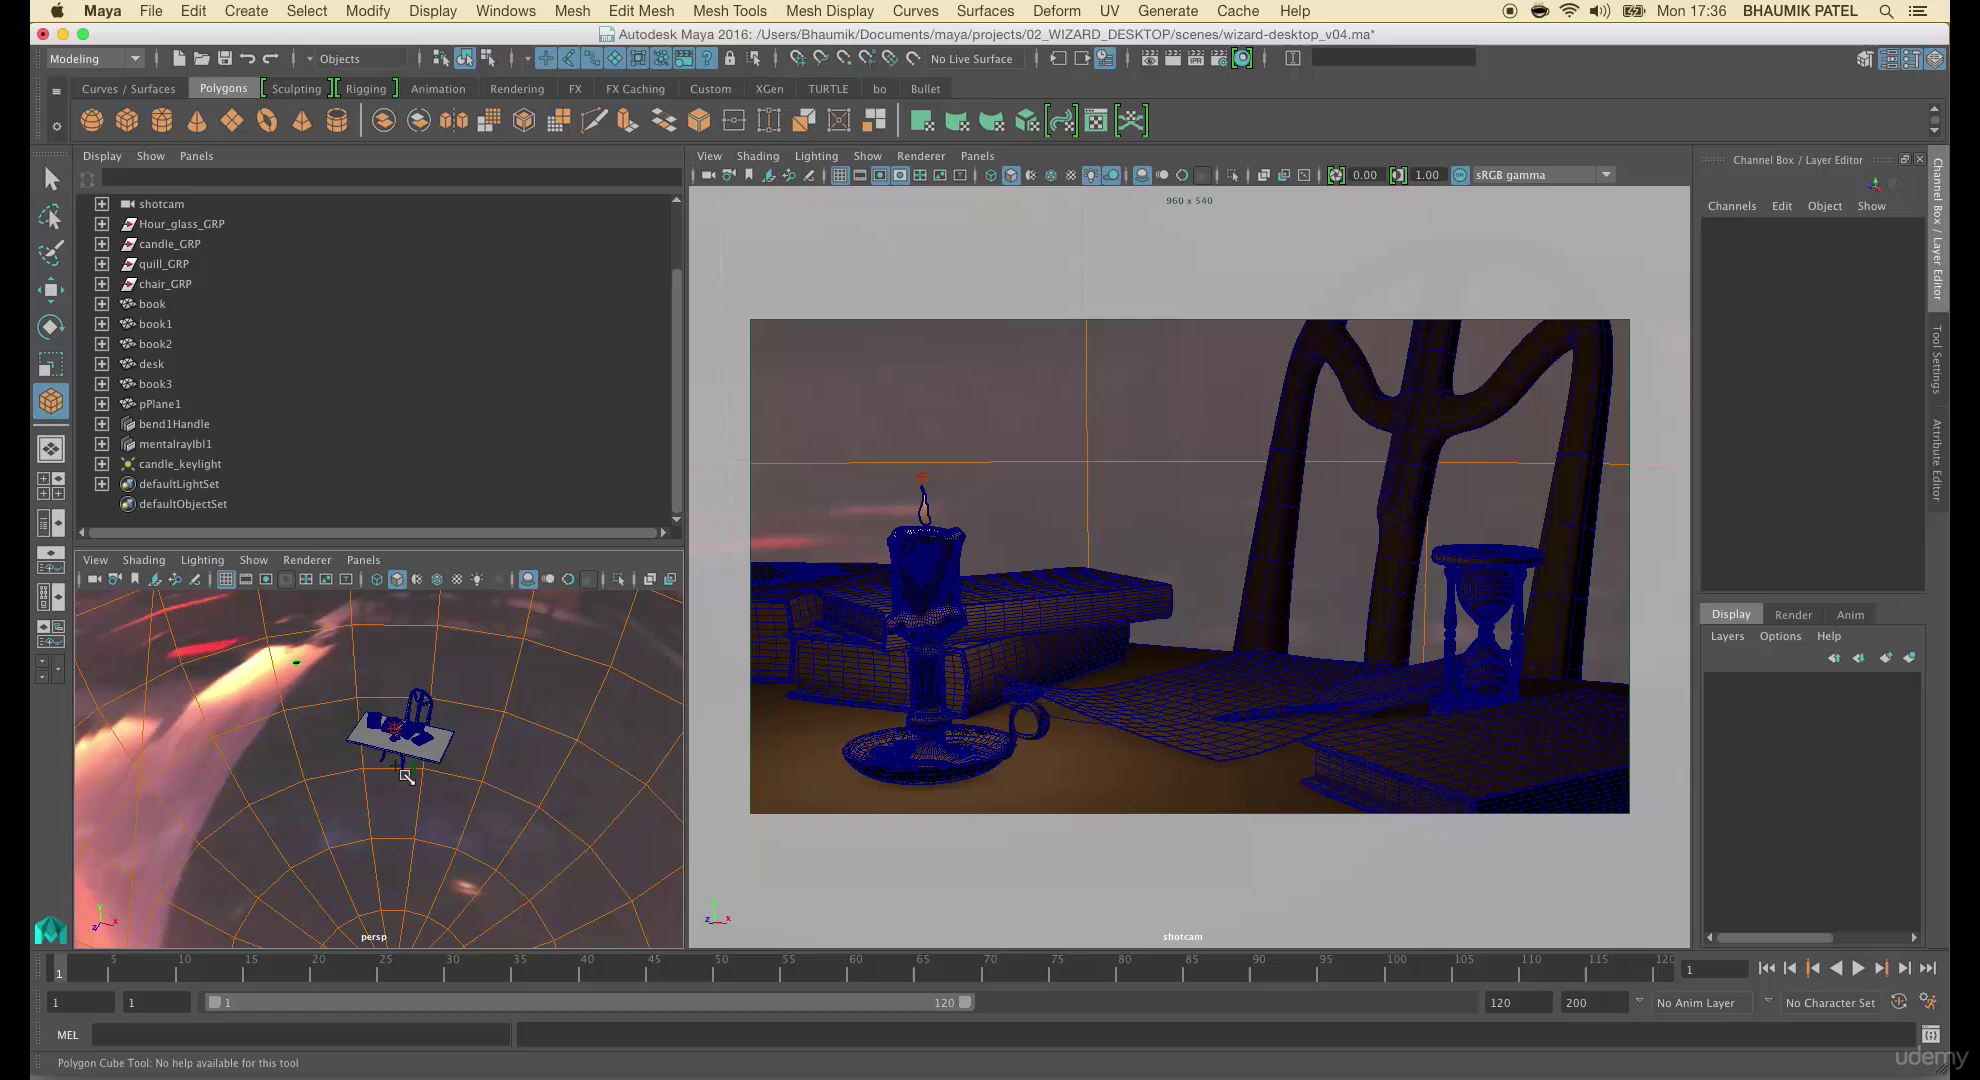
Task: Click the Polygon Pyramid shelf icon
Action: [x=302, y=121]
